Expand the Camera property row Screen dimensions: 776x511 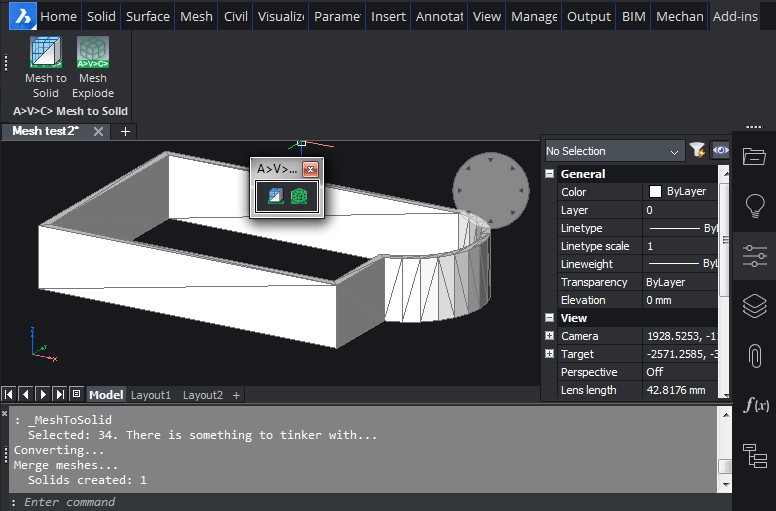(549, 336)
